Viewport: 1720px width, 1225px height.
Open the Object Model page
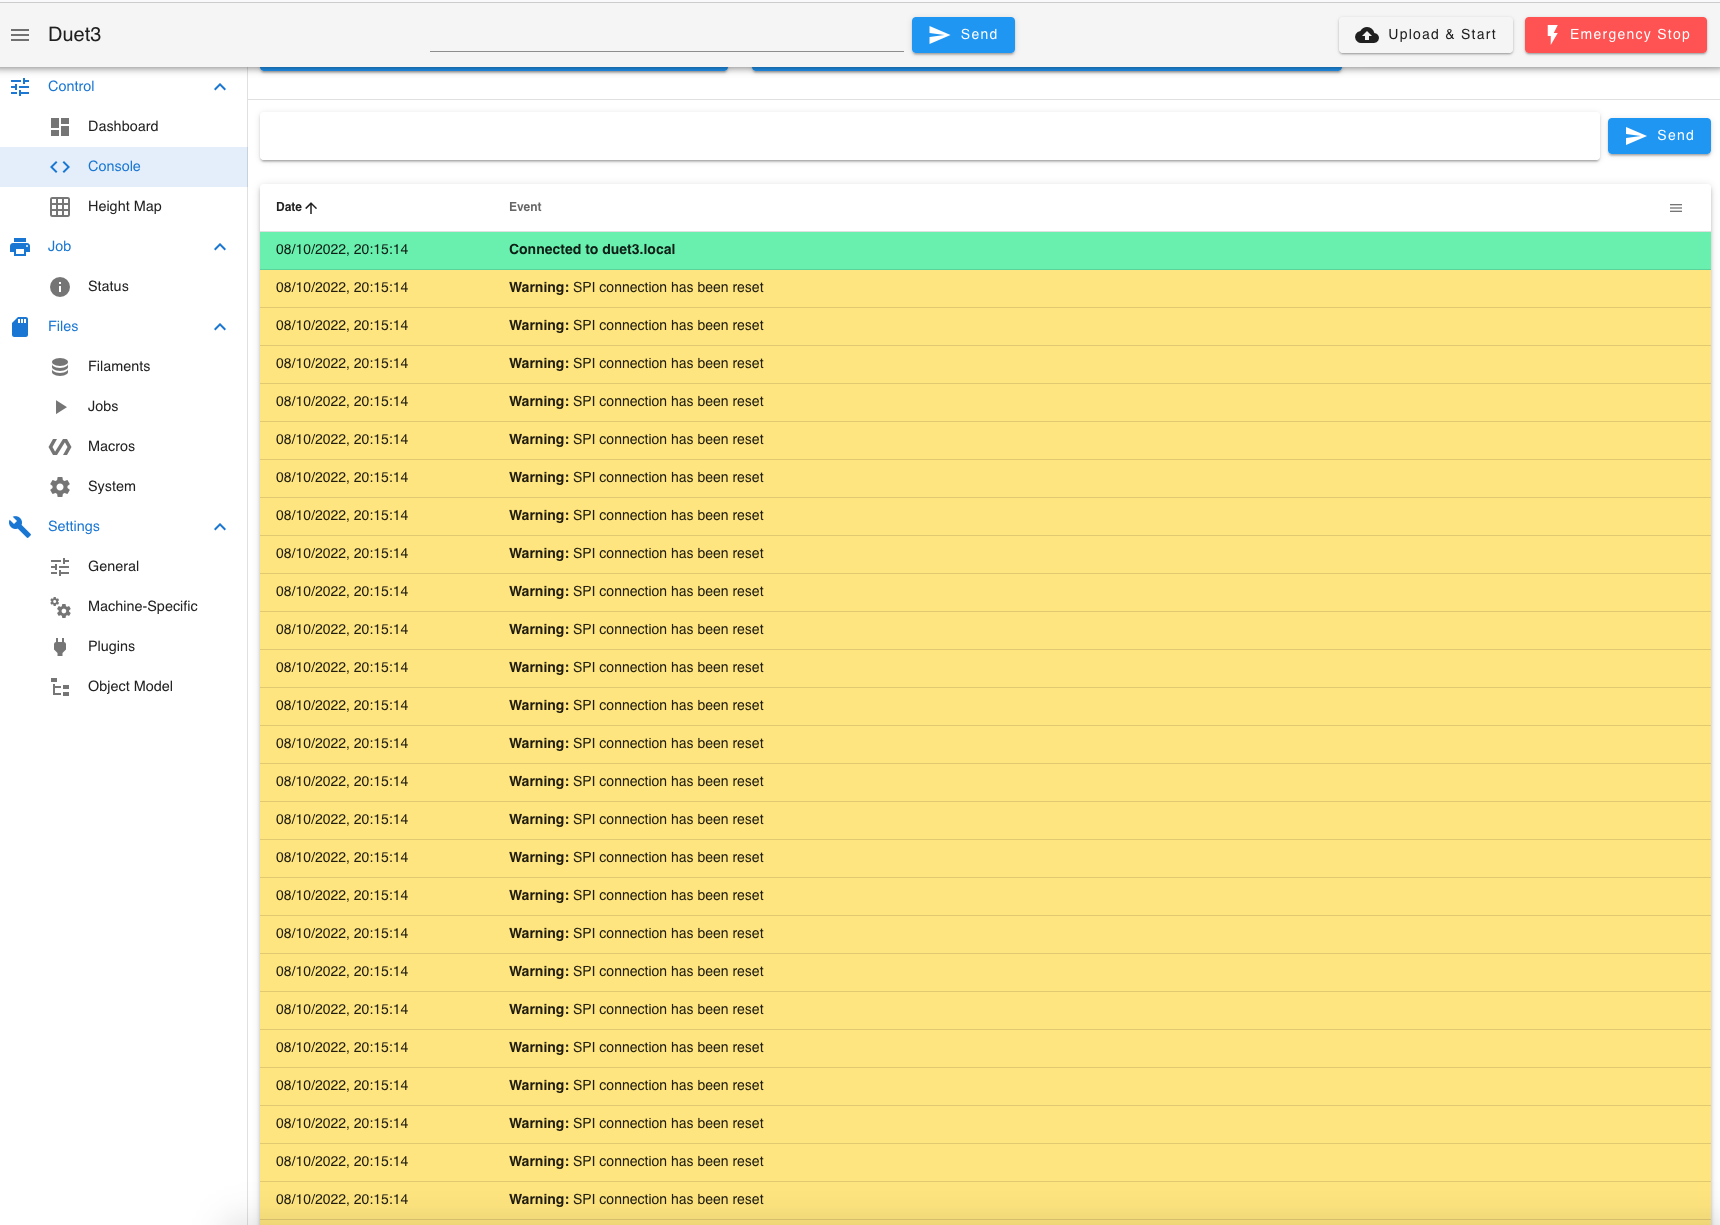(x=123, y=687)
